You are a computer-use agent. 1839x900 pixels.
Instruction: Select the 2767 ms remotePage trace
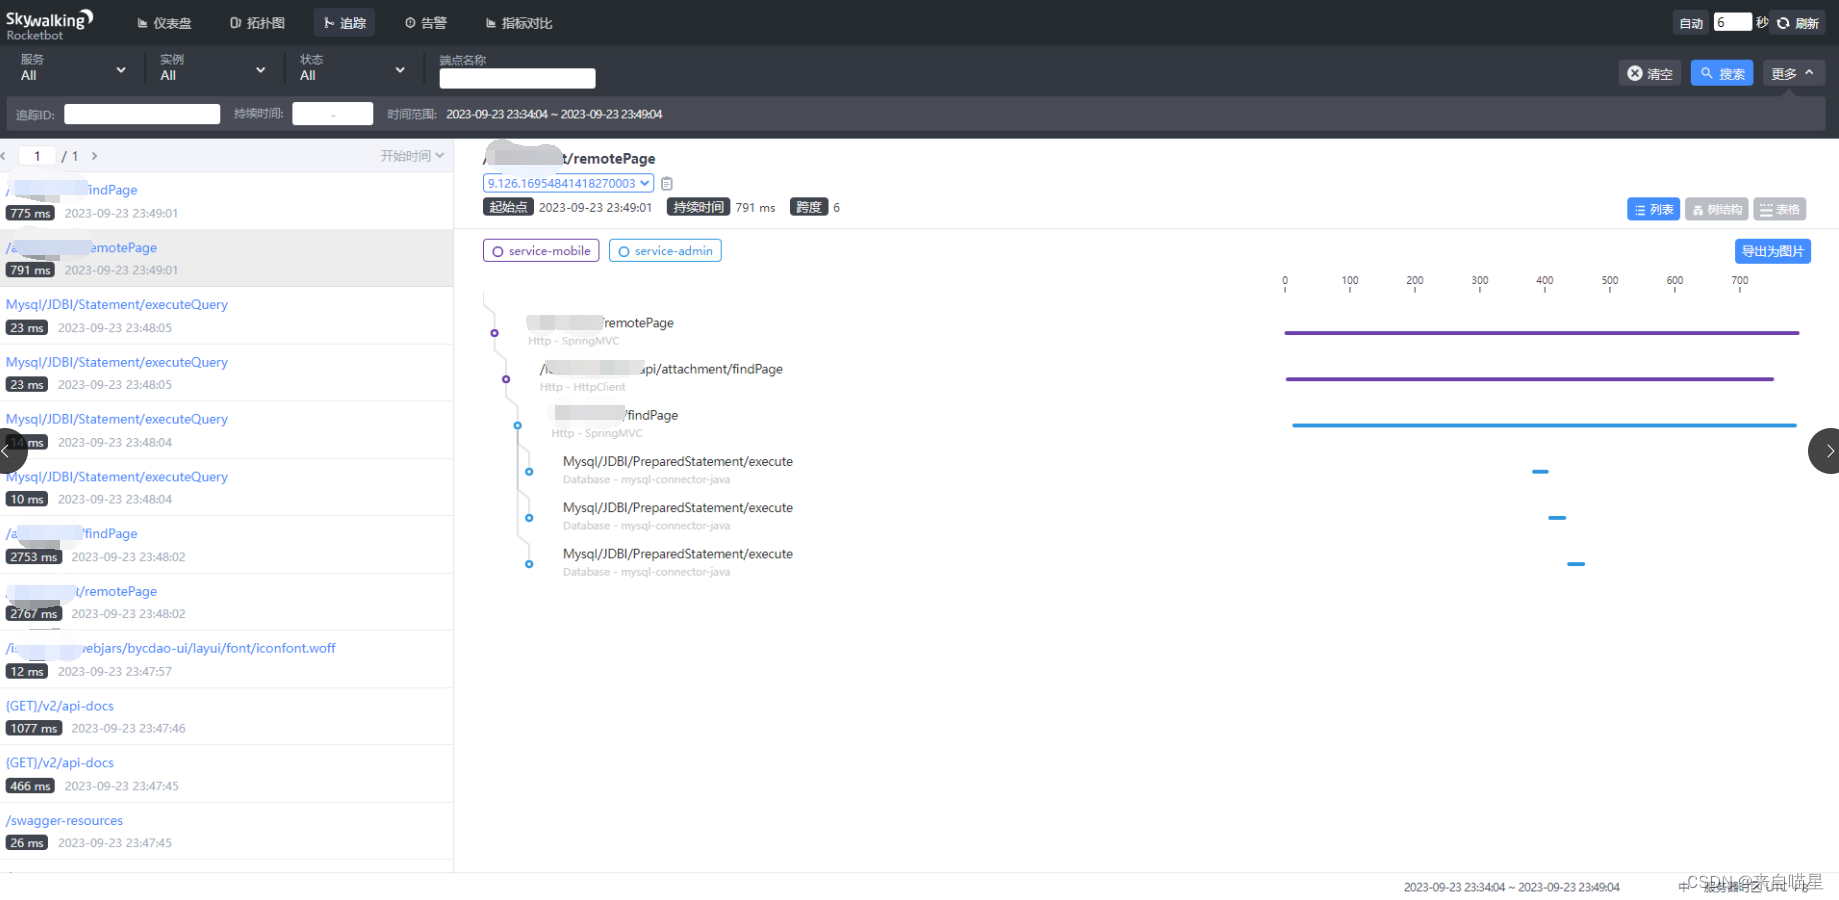pos(226,602)
